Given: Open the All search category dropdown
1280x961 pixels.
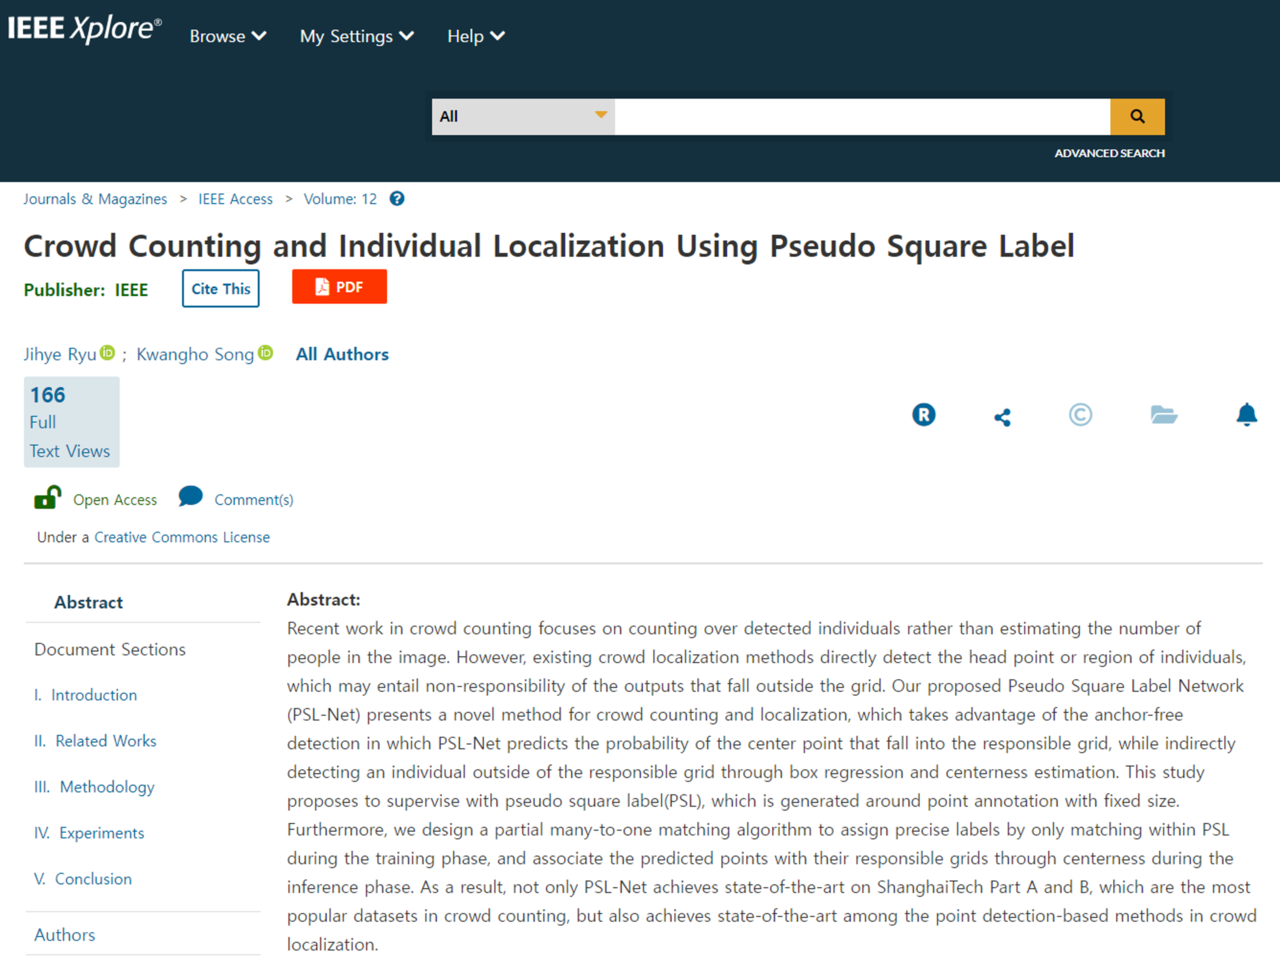Looking at the screenshot, I should pyautogui.click(x=523, y=117).
